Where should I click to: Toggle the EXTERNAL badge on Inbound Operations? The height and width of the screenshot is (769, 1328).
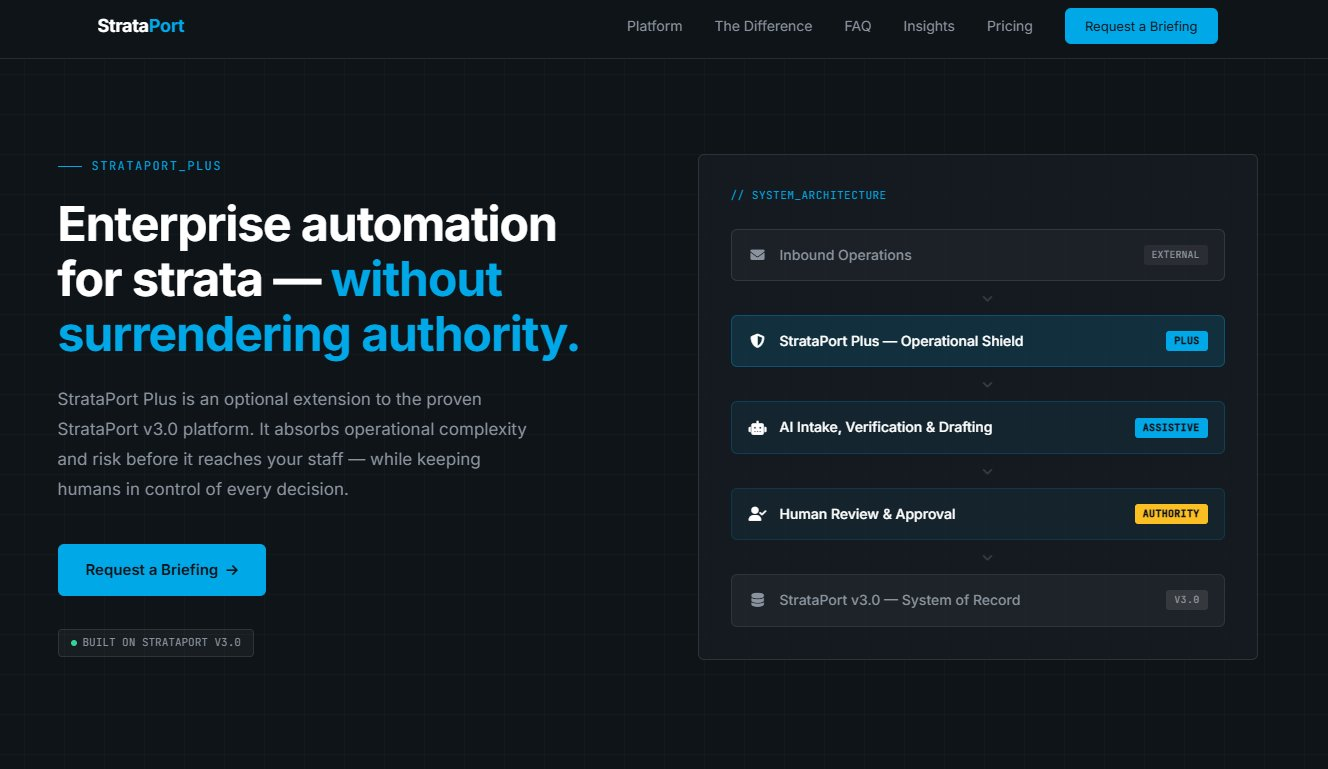[x=1175, y=255]
